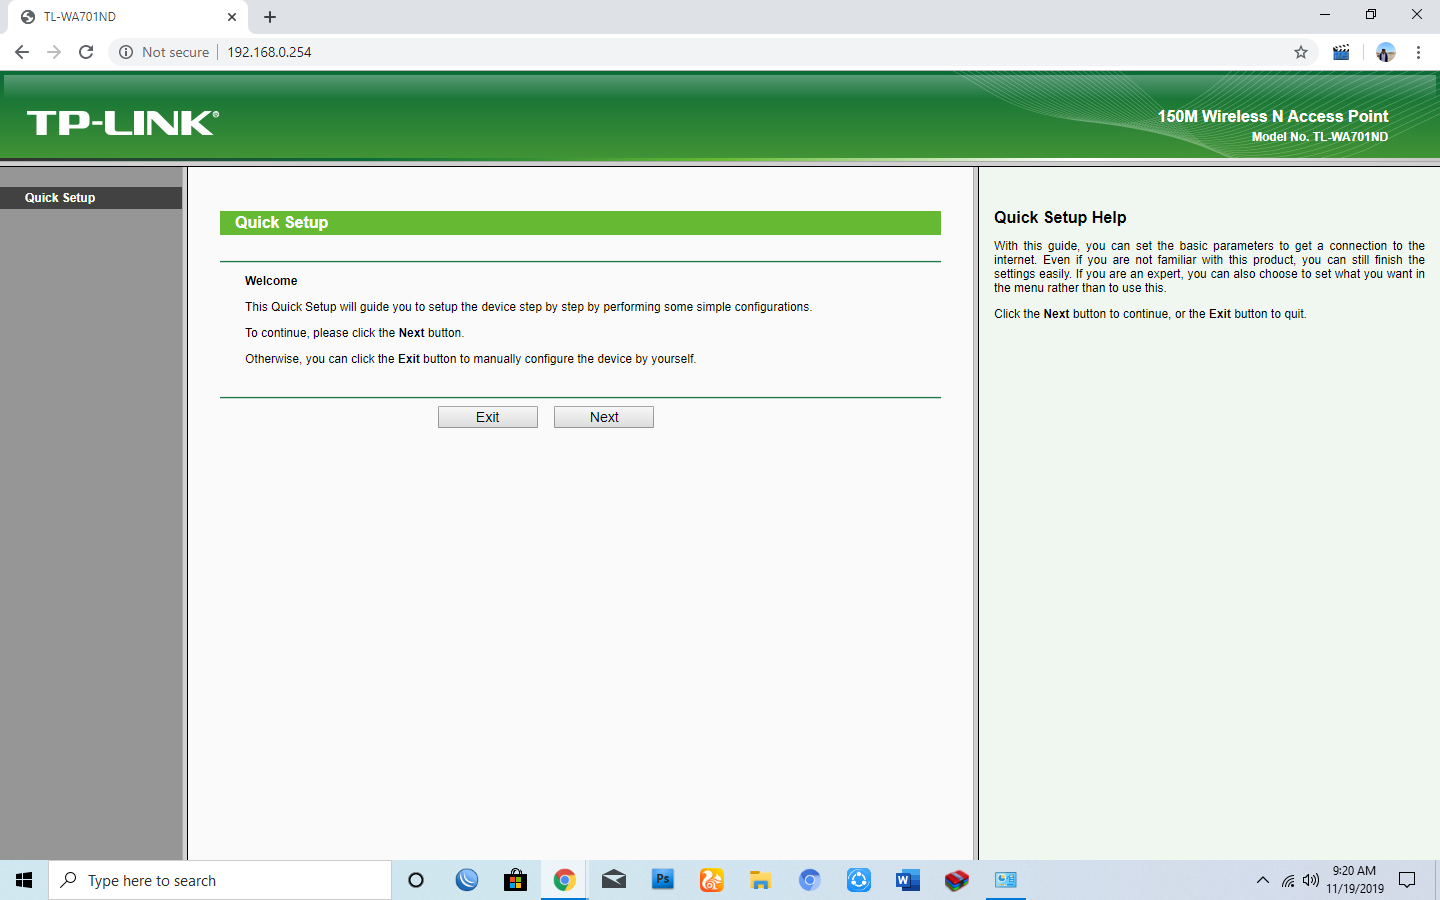
Task: Click the Exit button
Action: (488, 417)
